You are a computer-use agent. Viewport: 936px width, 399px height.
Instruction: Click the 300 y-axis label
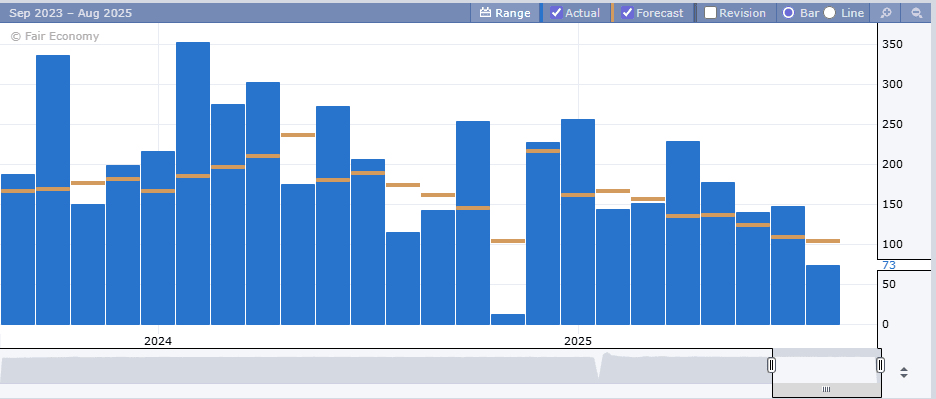coord(892,84)
